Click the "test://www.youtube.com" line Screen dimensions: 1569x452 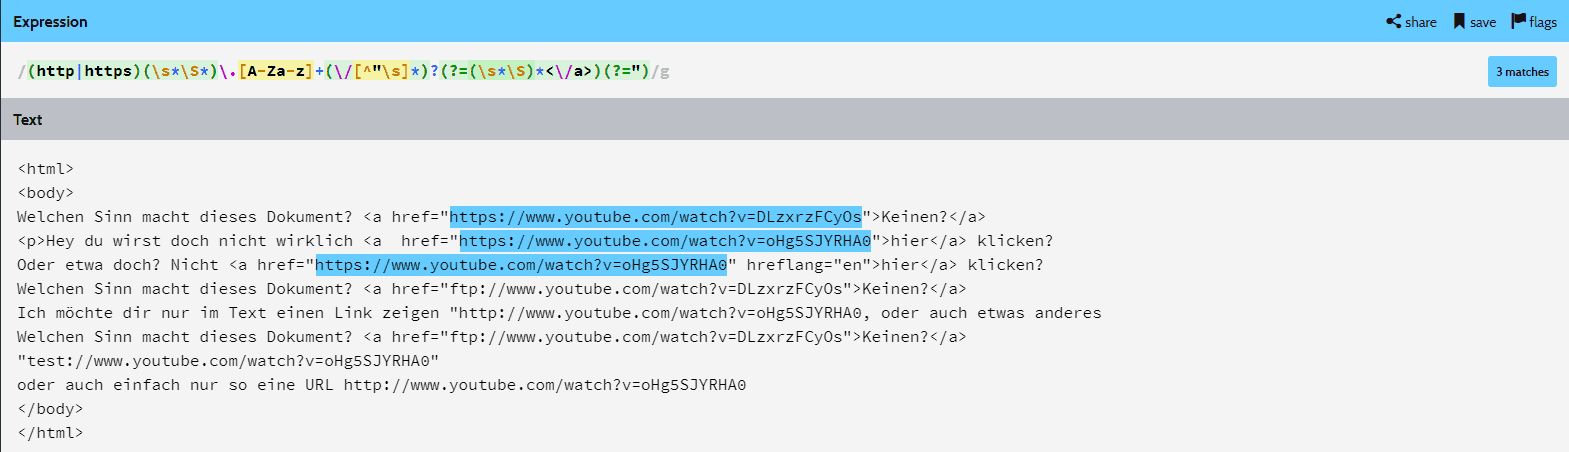tap(228, 361)
